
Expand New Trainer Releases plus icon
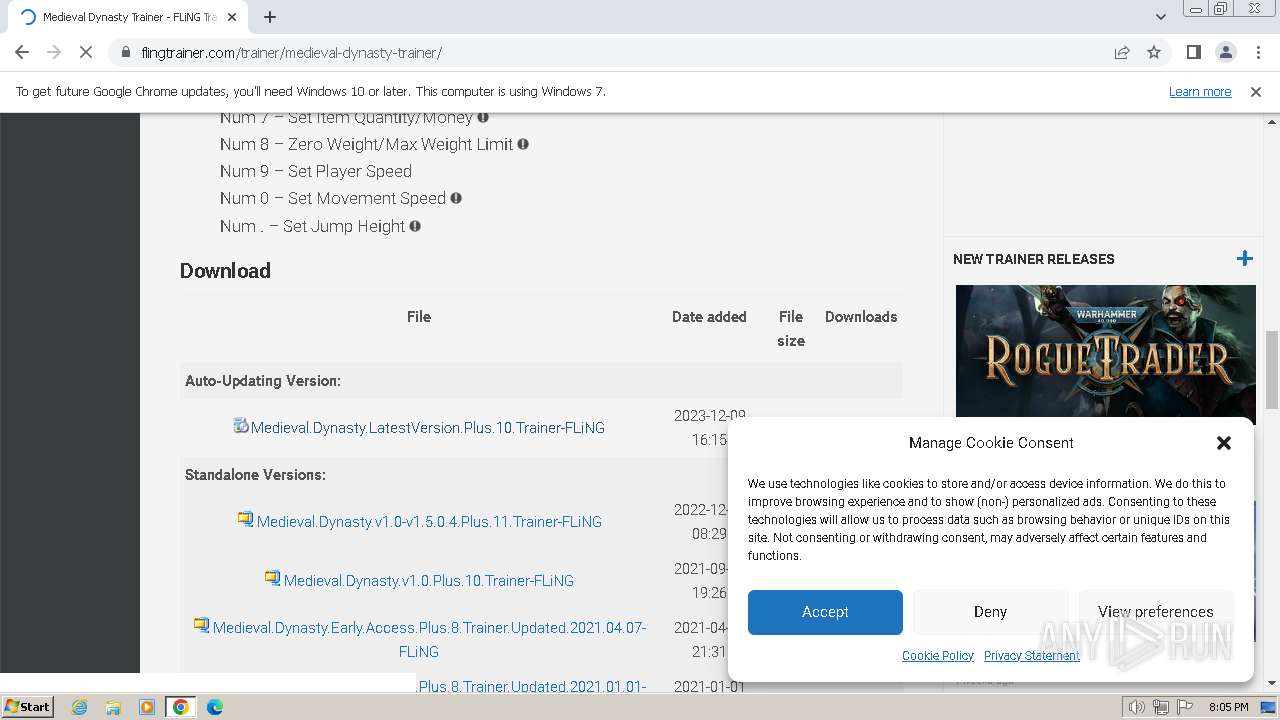[1244, 259]
